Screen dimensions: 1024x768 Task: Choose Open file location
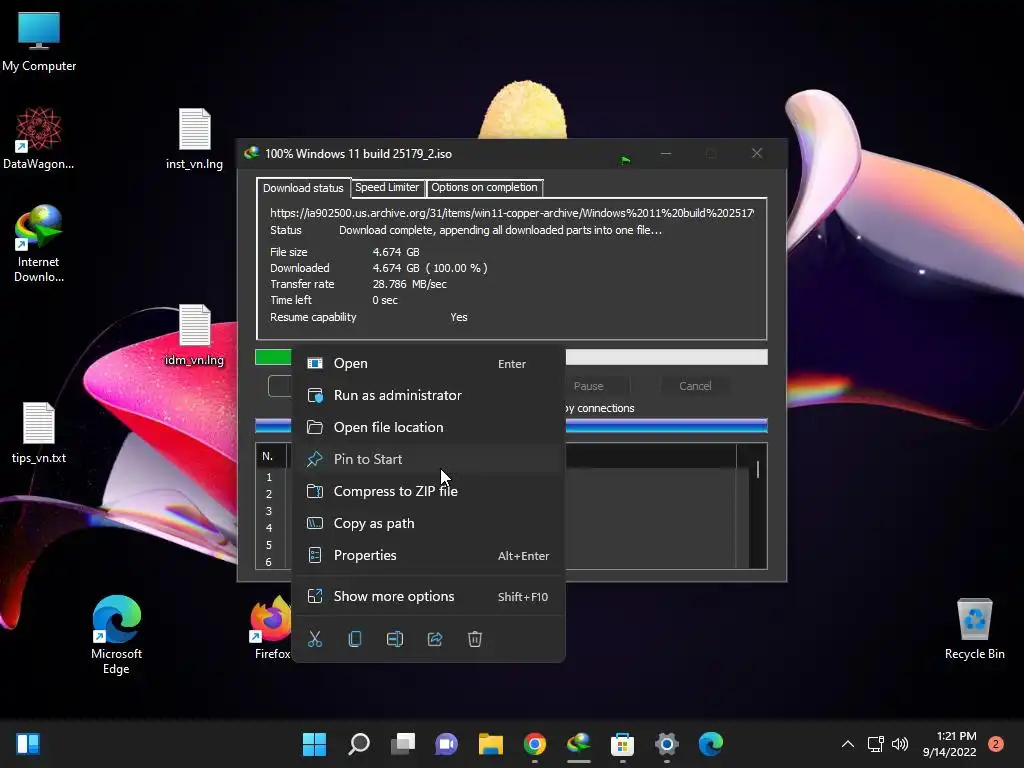click(x=428, y=427)
